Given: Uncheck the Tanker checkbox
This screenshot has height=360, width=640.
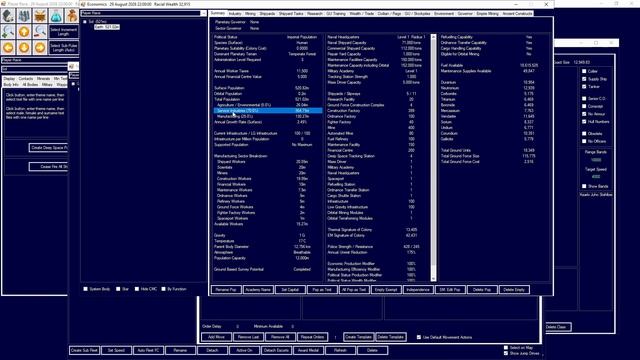Looking at the screenshot, I should coord(584,87).
